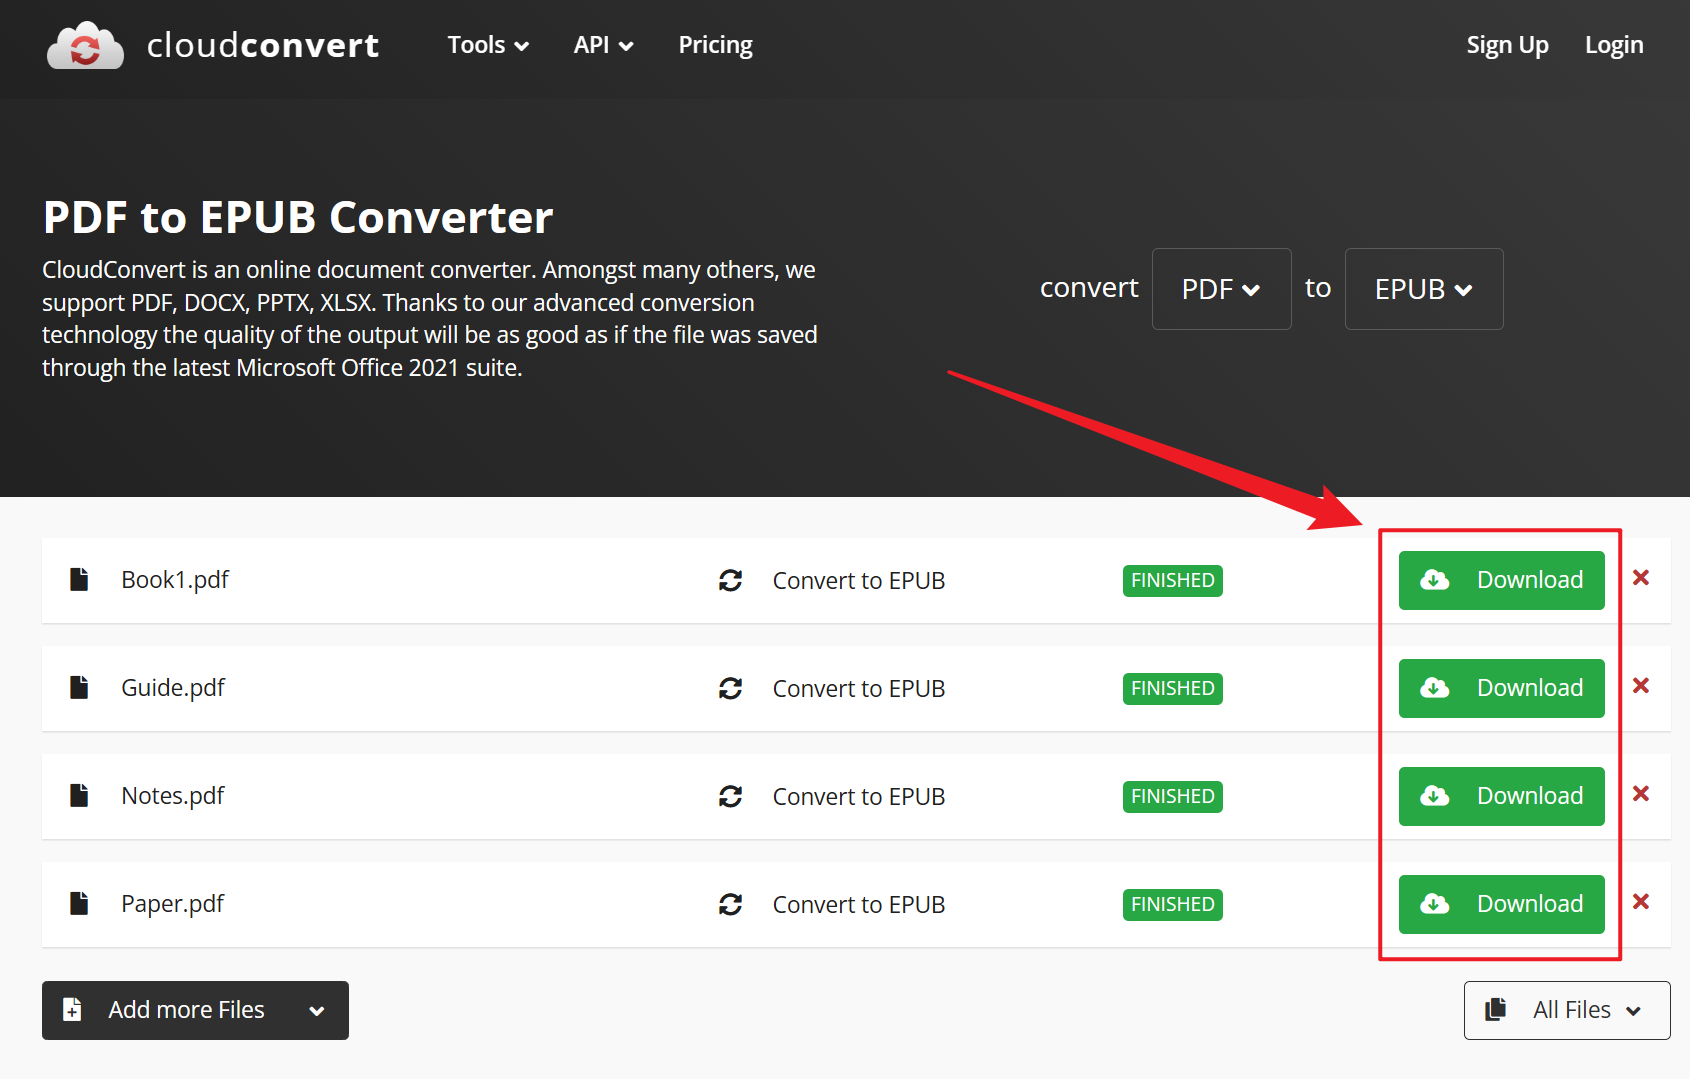This screenshot has height=1079, width=1690.
Task: Open the Tools menu
Action: [488, 45]
